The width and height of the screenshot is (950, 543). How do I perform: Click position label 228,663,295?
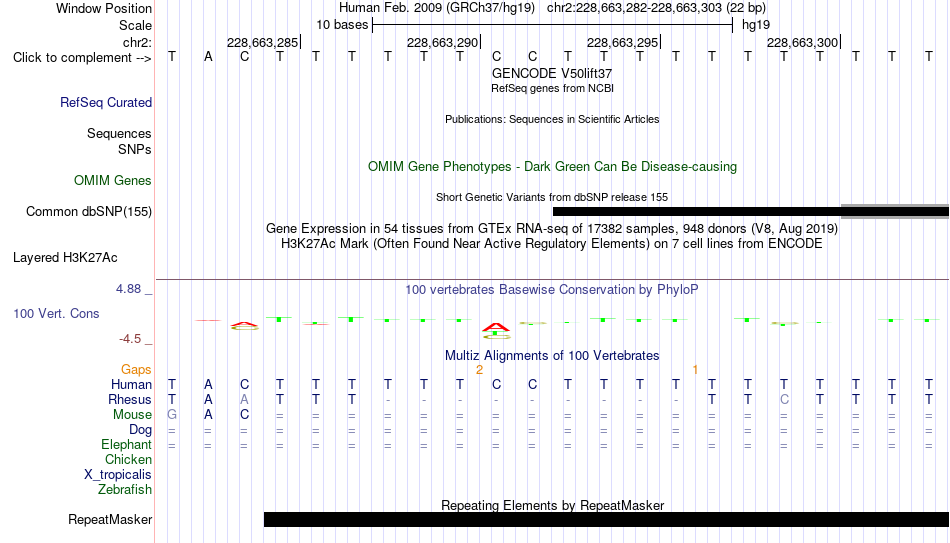click(622, 42)
